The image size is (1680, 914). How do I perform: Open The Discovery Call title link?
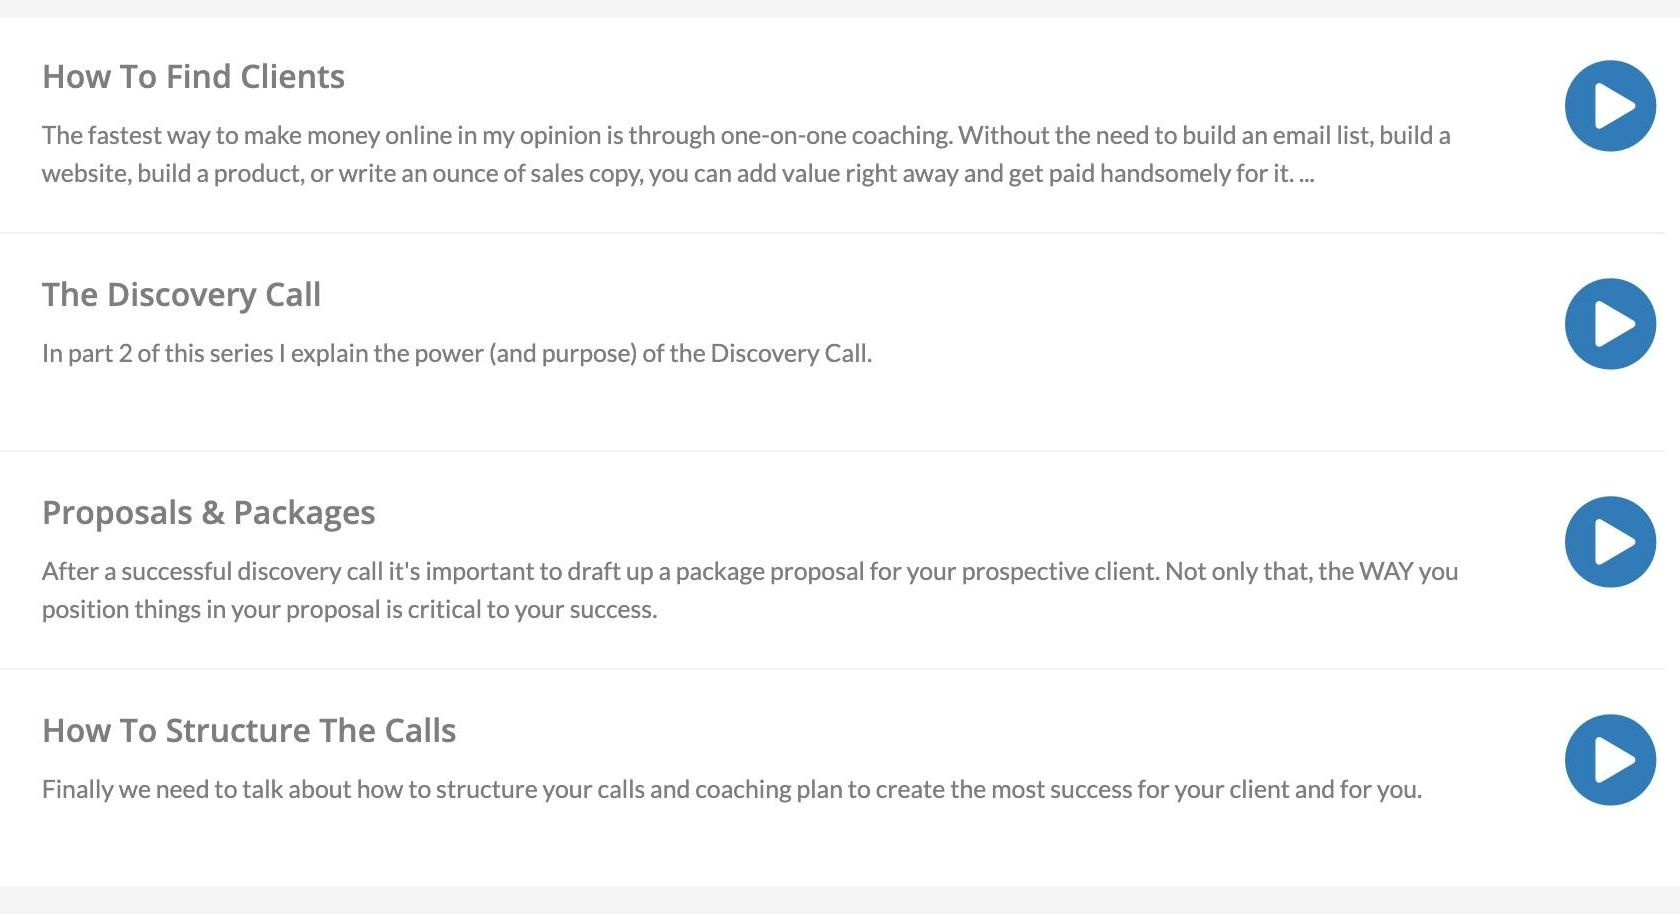click(x=181, y=295)
